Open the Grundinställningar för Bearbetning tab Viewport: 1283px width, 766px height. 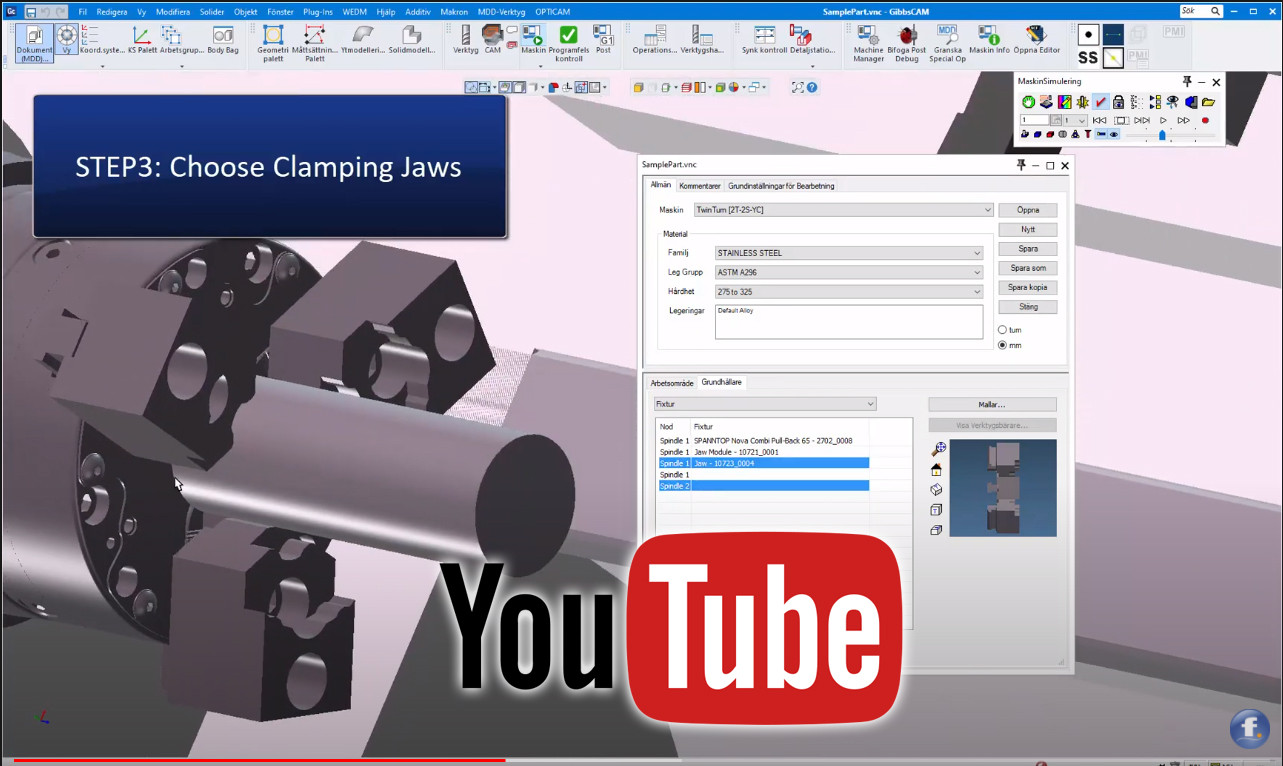(781, 186)
